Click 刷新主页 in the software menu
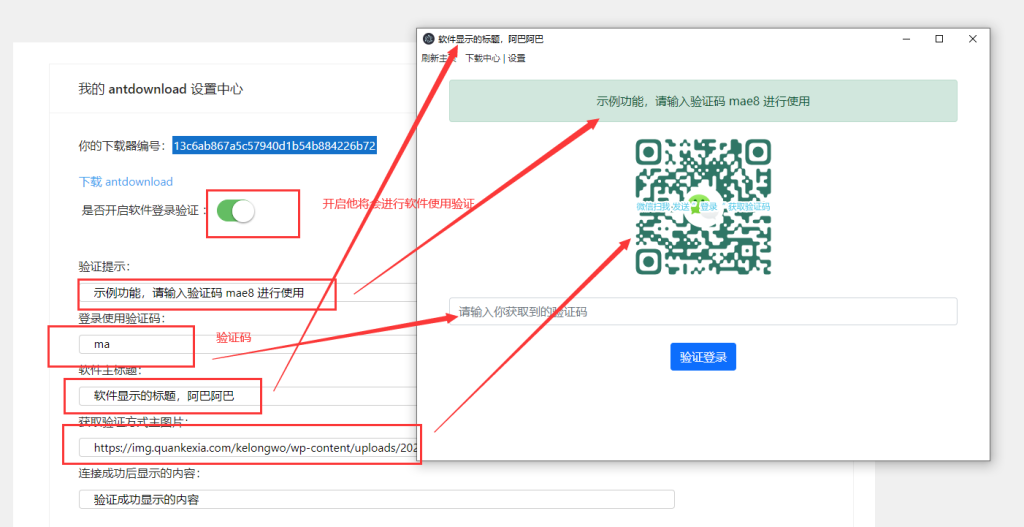This screenshot has height=527, width=1024. pyautogui.click(x=439, y=58)
